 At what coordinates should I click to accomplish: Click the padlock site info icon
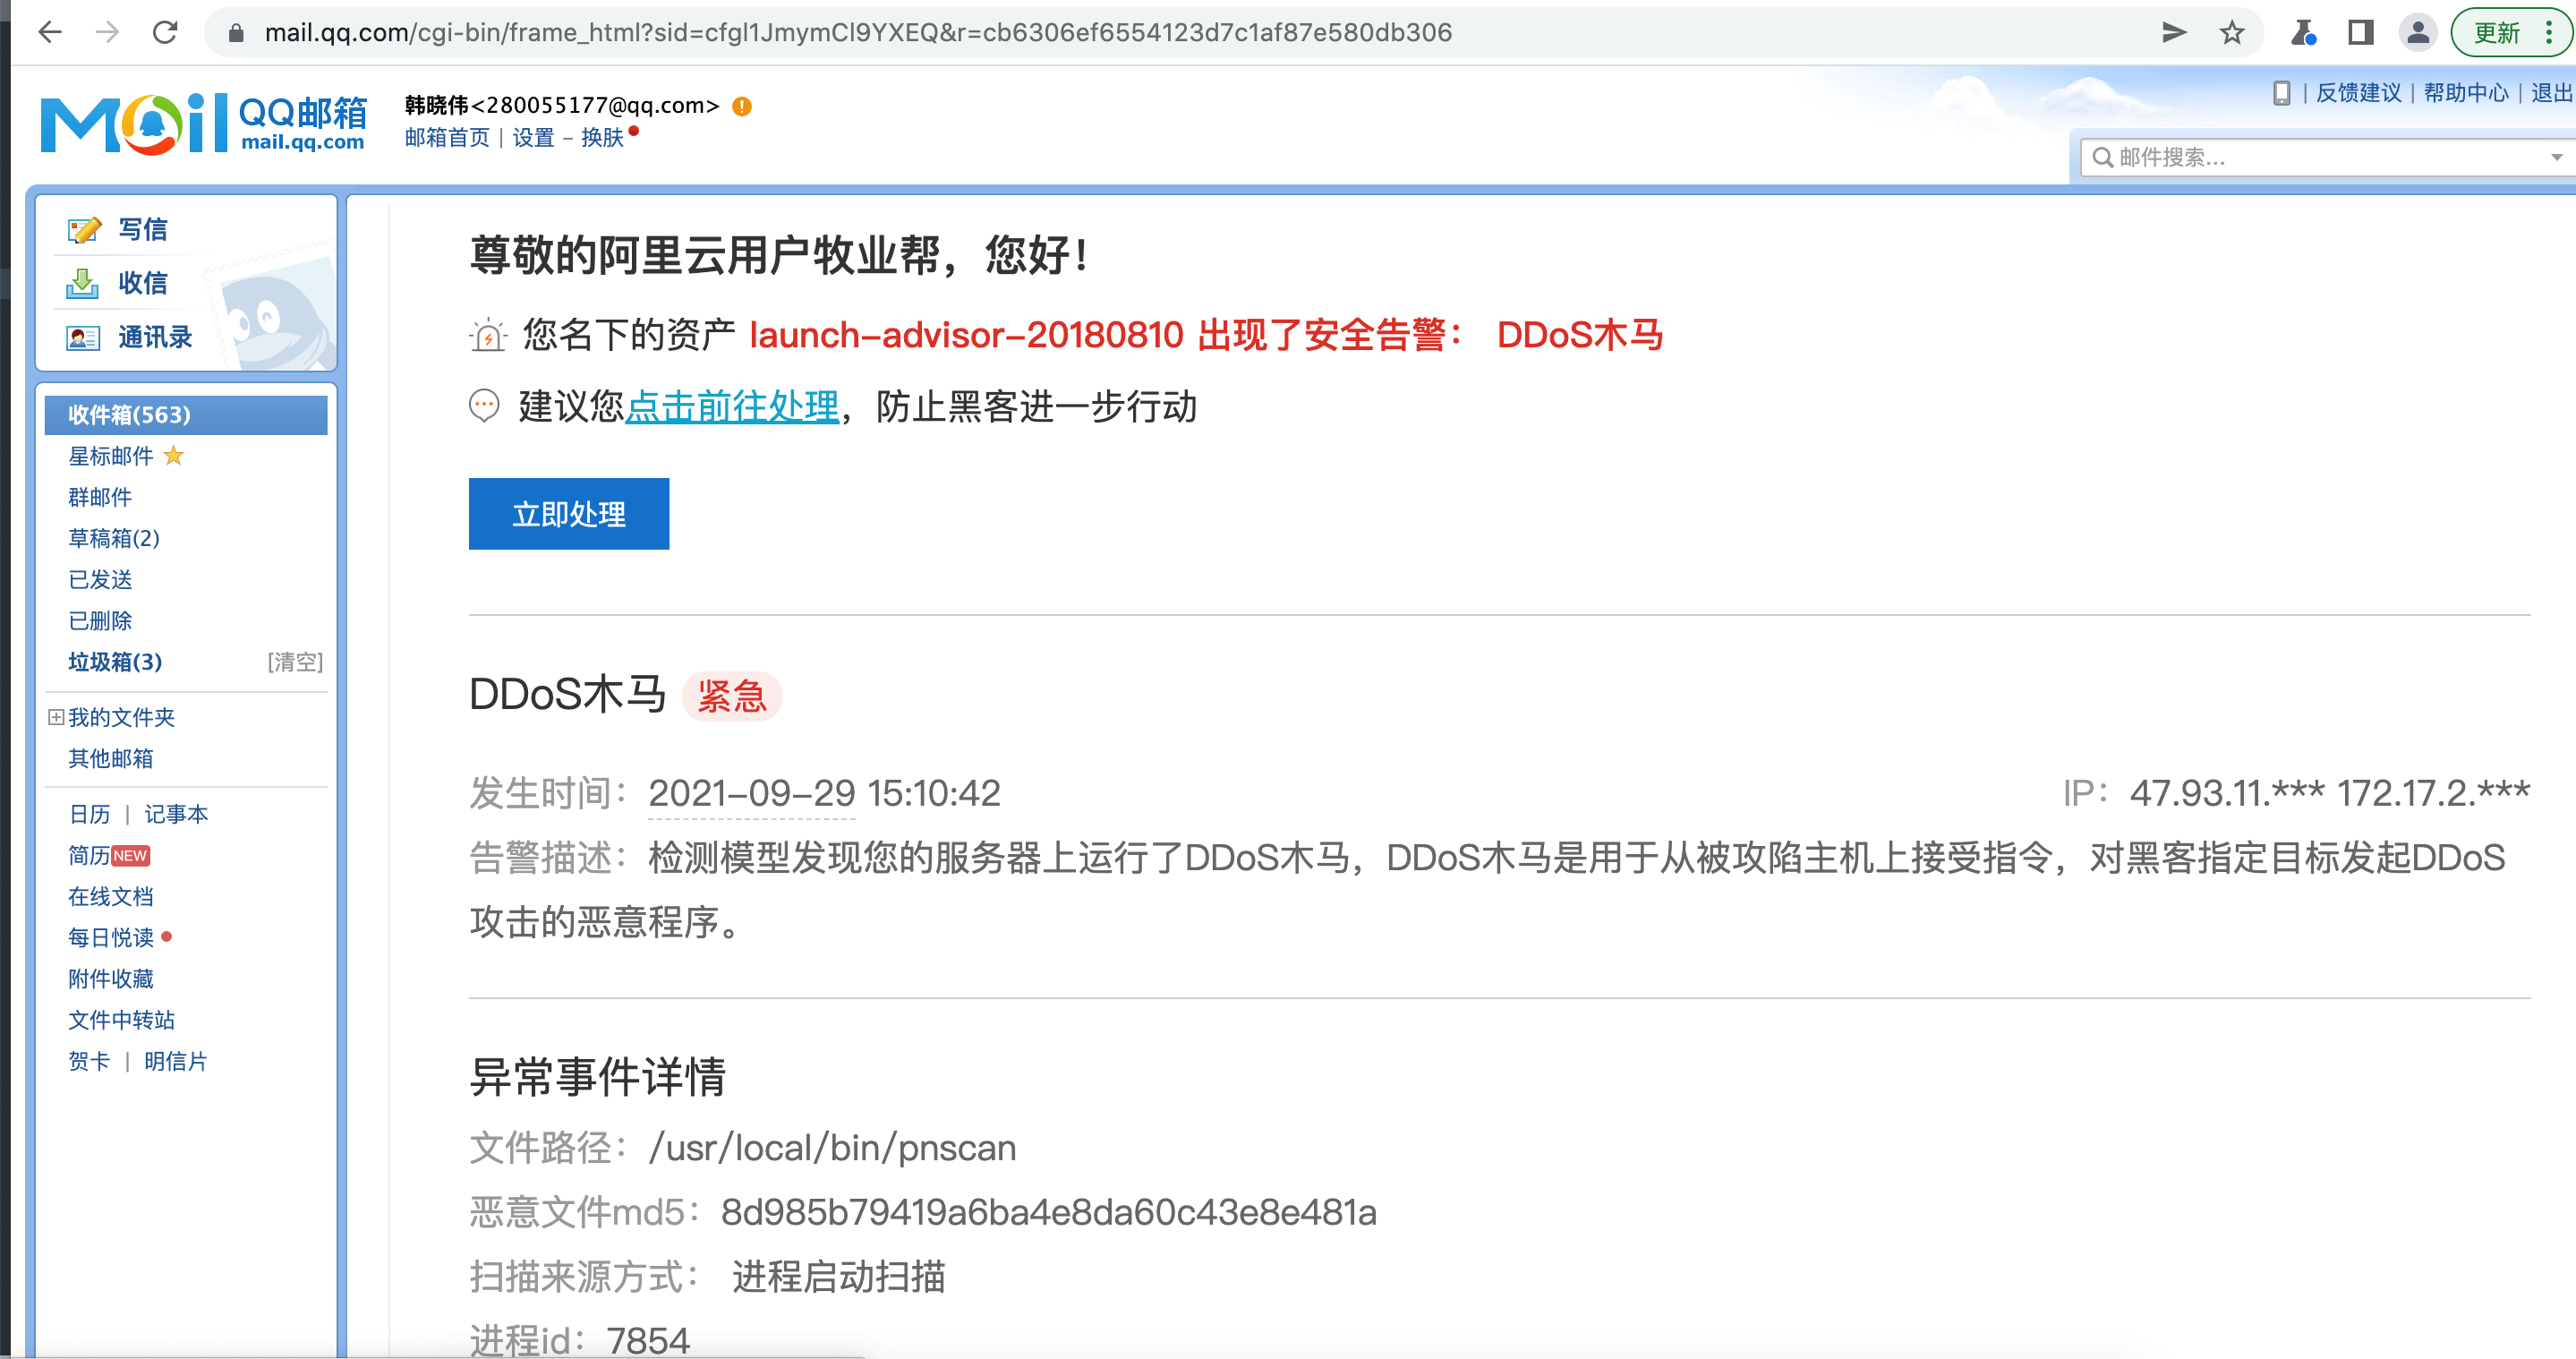tap(236, 33)
